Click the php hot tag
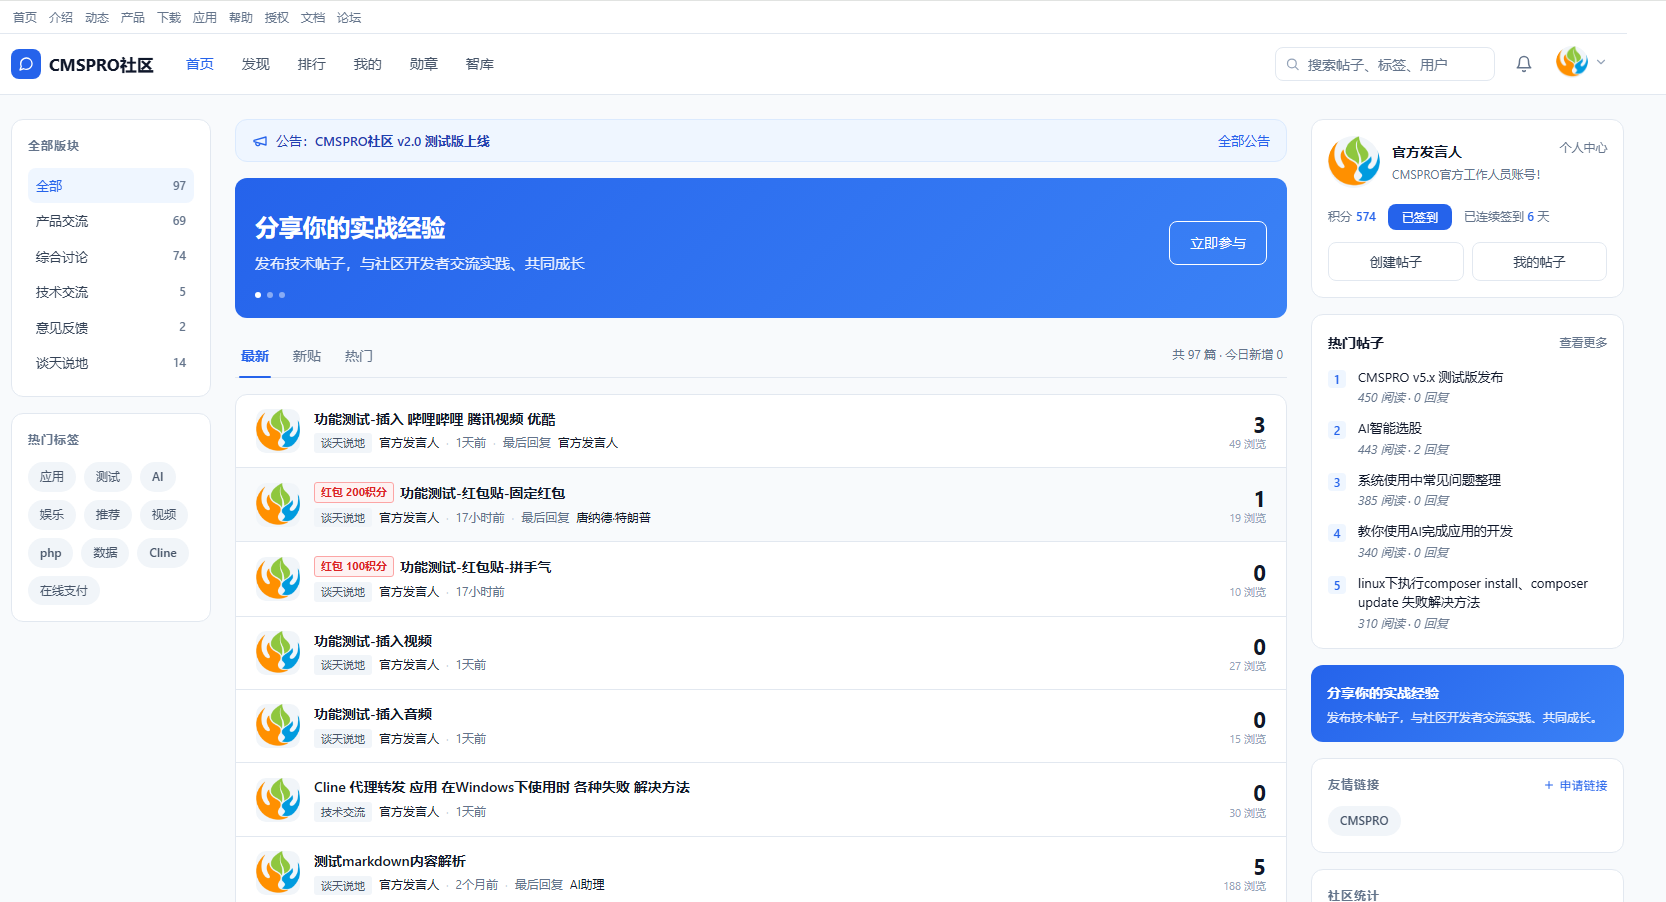The width and height of the screenshot is (1666, 902). 51,553
